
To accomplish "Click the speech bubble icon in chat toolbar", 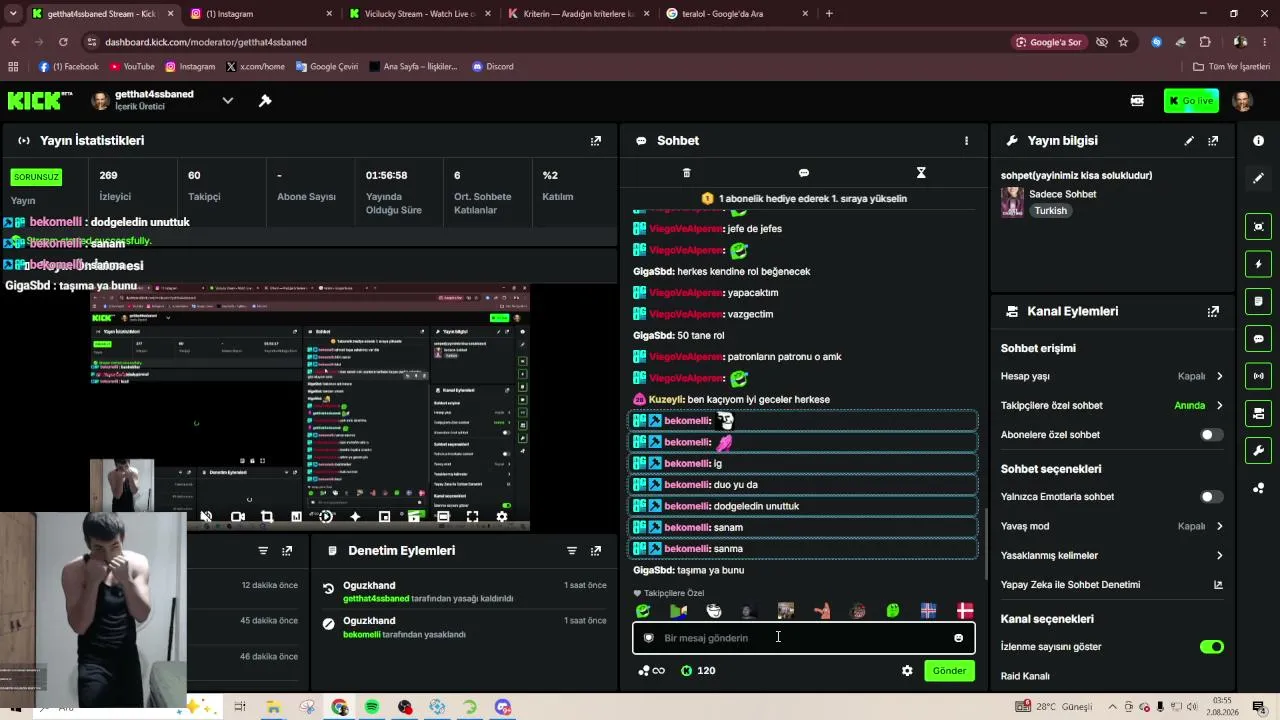I will point(804,173).
